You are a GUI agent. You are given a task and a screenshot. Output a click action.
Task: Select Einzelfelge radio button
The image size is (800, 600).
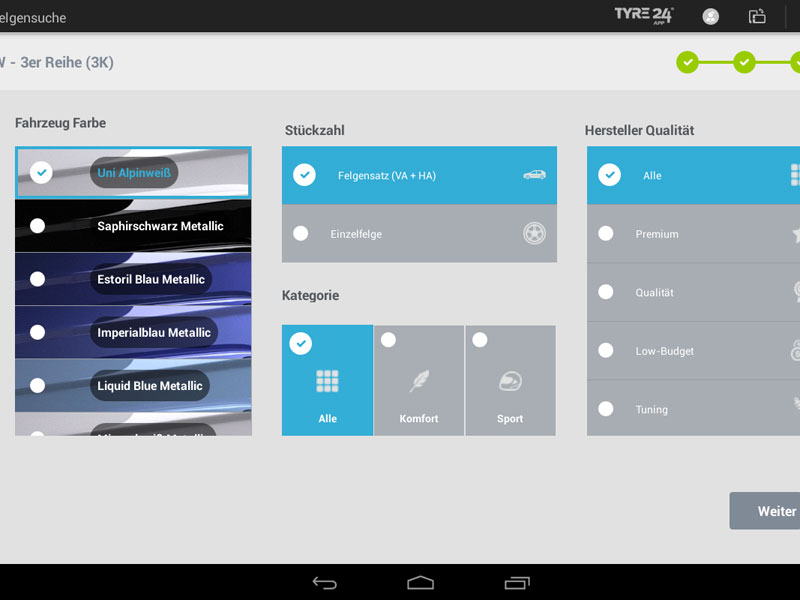click(x=301, y=233)
